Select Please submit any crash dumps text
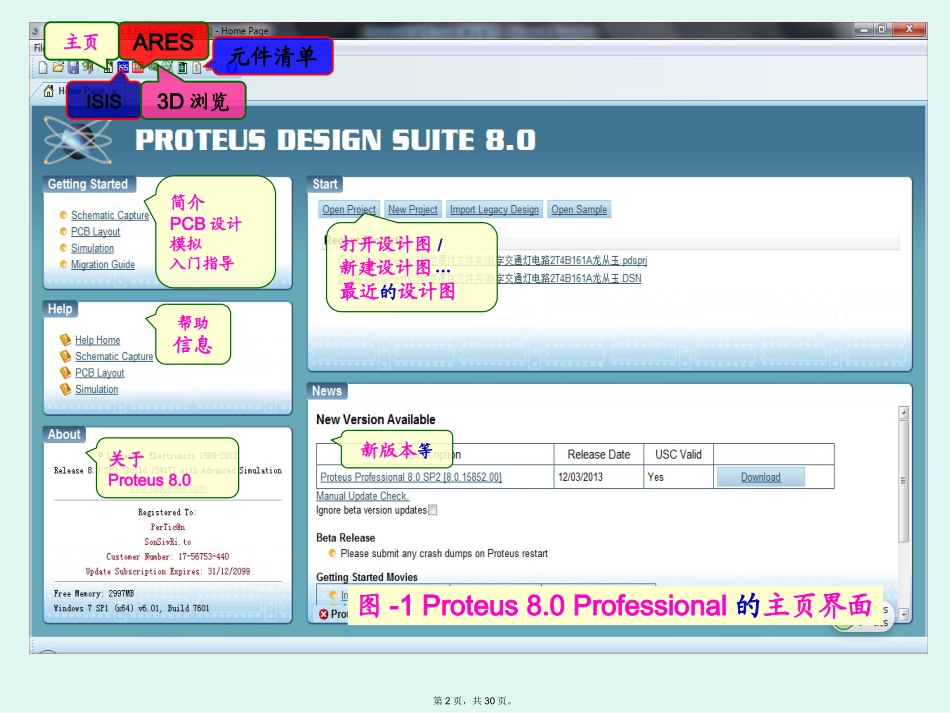This screenshot has height=713, width=950. (x=443, y=553)
